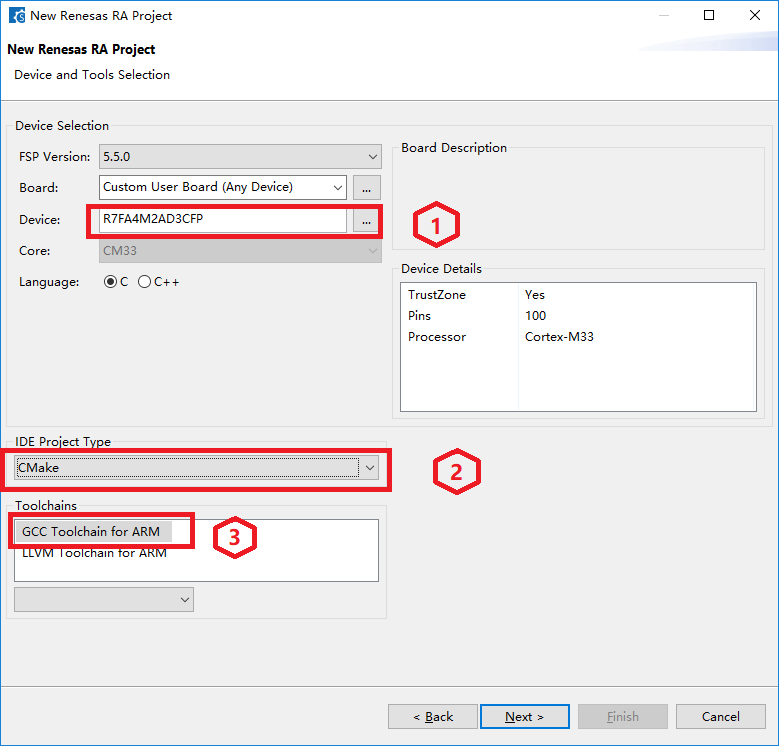Screen dimensions: 779x746
Task: Maximize the New Renesas RA Project window
Action: point(709,15)
